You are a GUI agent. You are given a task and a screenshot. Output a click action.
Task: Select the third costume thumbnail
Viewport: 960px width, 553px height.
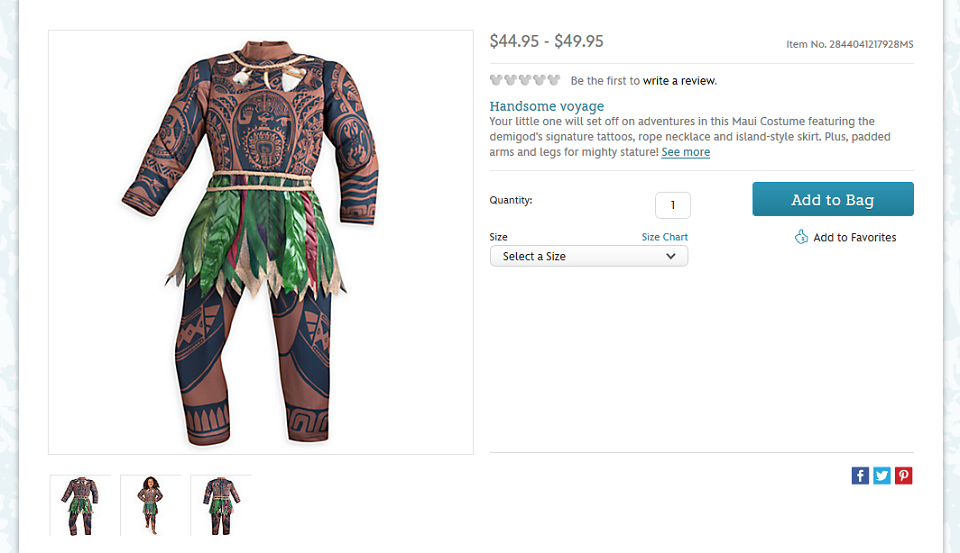[x=221, y=505]
